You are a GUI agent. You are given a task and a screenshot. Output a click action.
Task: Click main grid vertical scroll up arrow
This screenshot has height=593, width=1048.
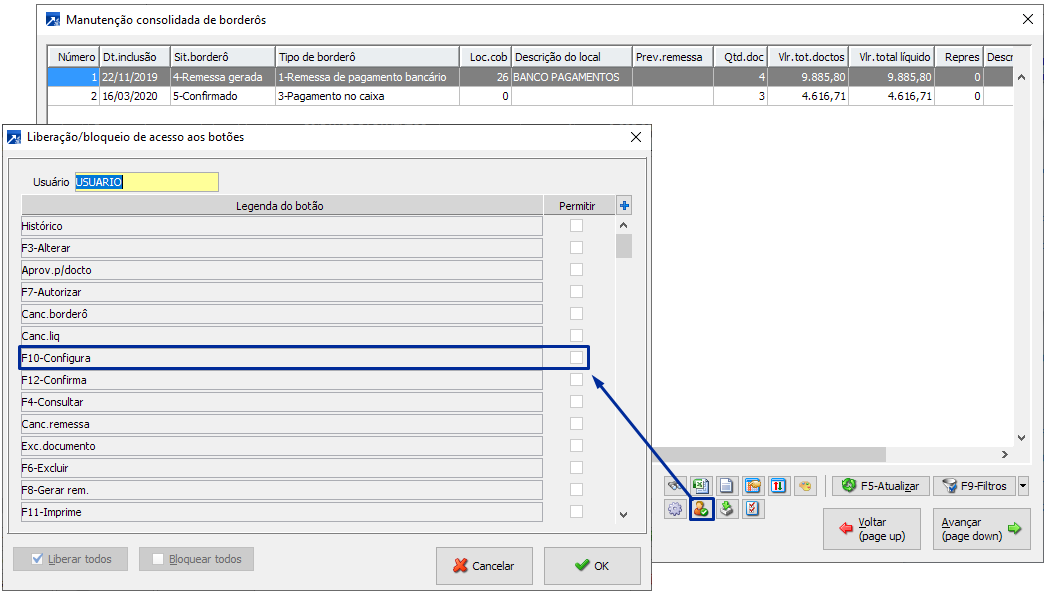click(1021, 78)
